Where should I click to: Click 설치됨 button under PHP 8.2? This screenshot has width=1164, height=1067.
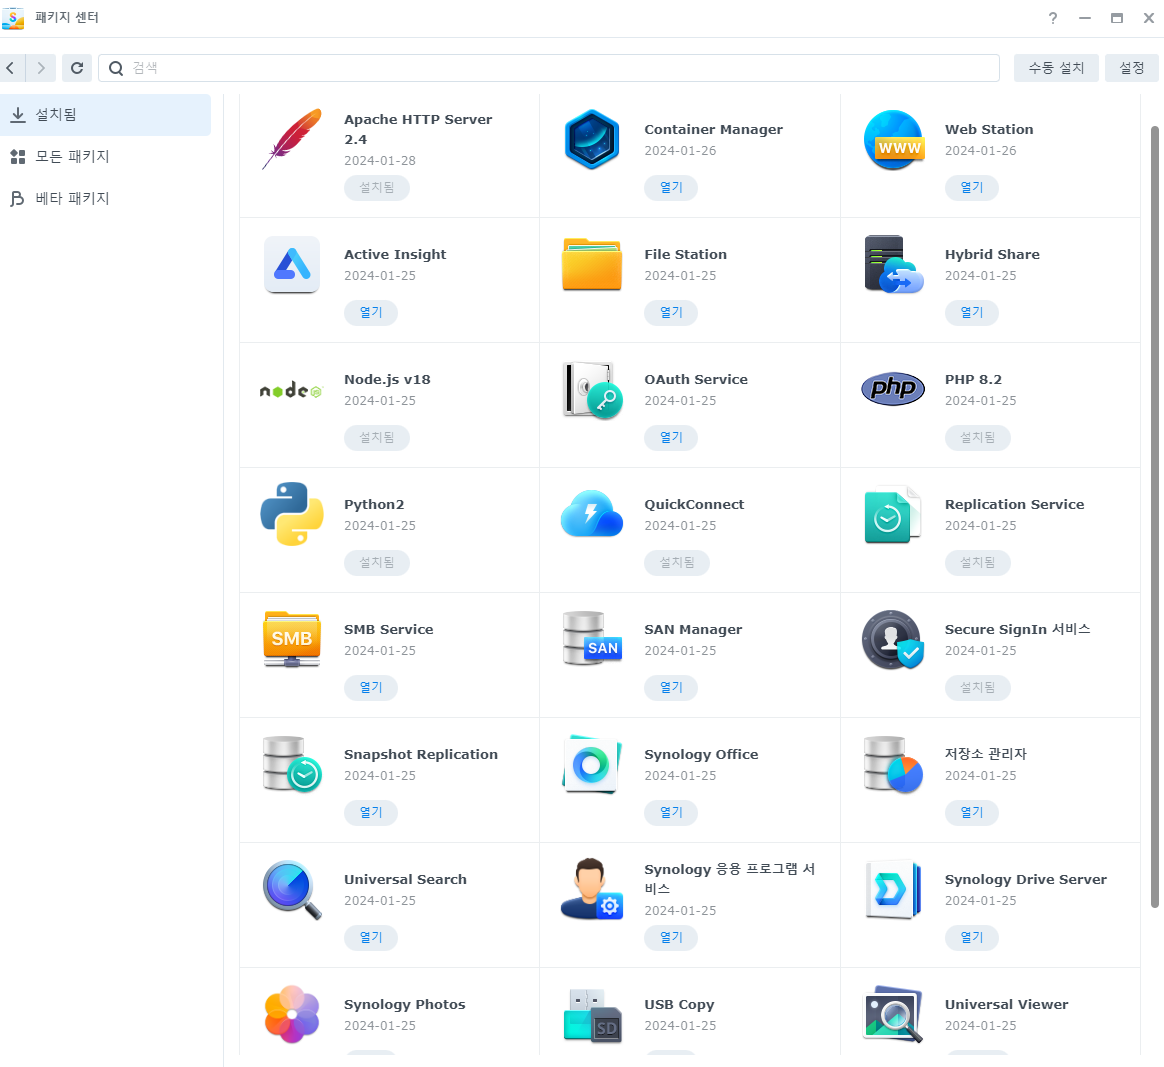coord(978,438)
